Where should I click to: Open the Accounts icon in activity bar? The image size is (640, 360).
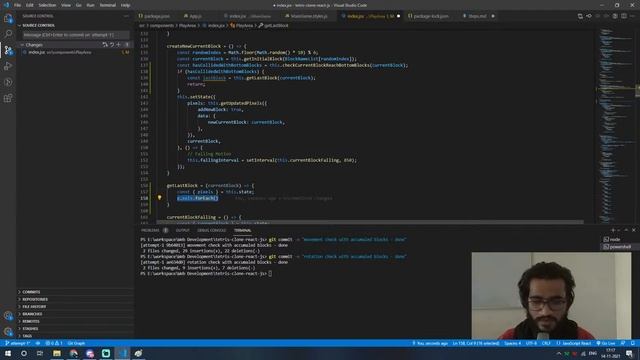pos(8,316)
